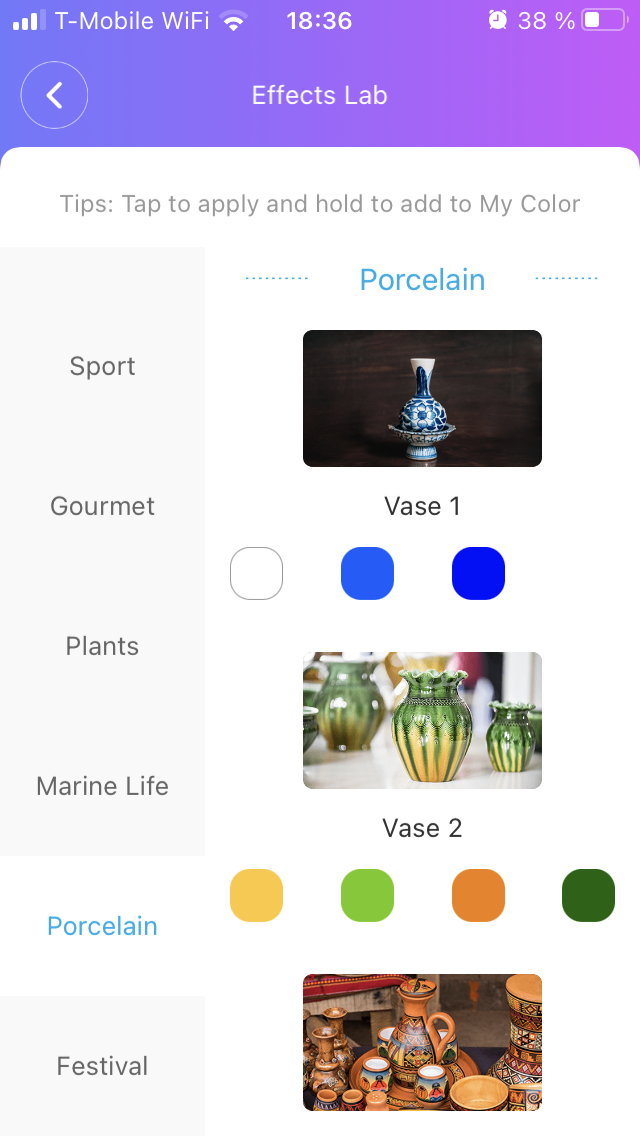The image size is (640, 1136).
Task: Apply the dark green Vase 2 swatch
Action: (x=588, y=895)
